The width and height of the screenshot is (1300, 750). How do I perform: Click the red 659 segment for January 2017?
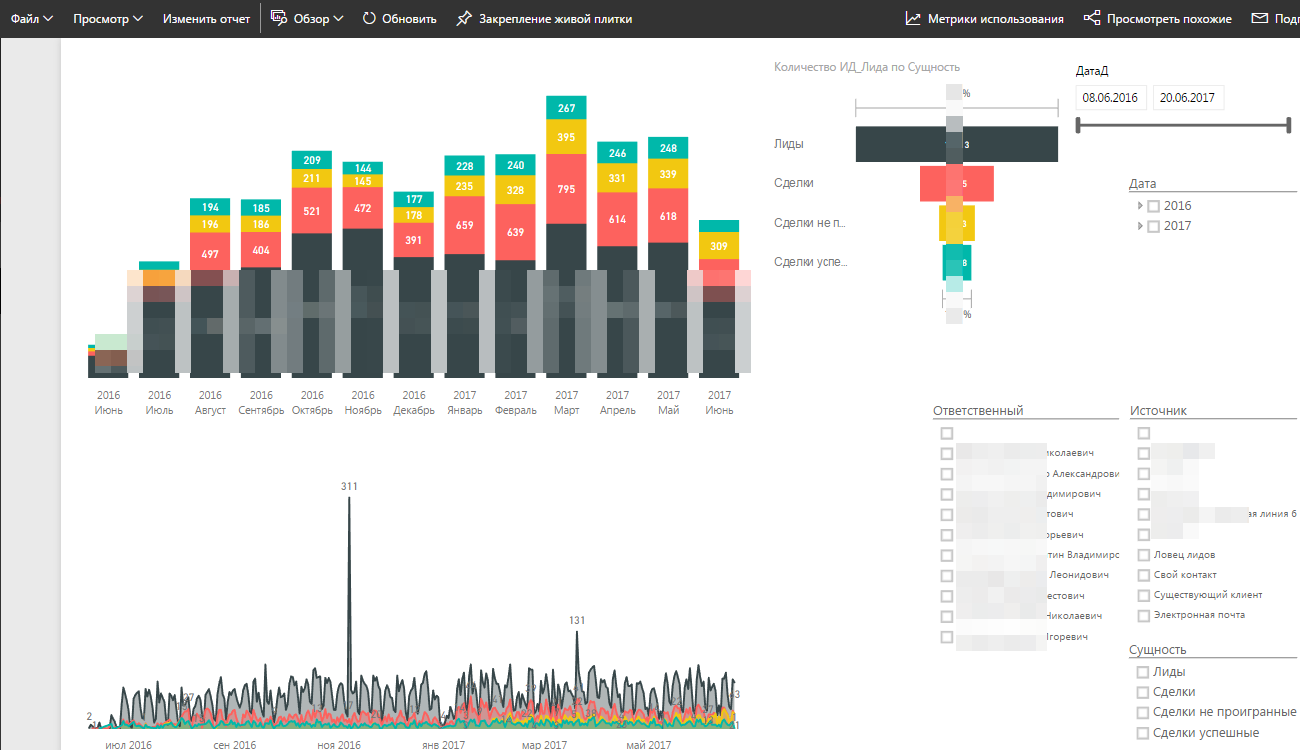click(464, 225)
